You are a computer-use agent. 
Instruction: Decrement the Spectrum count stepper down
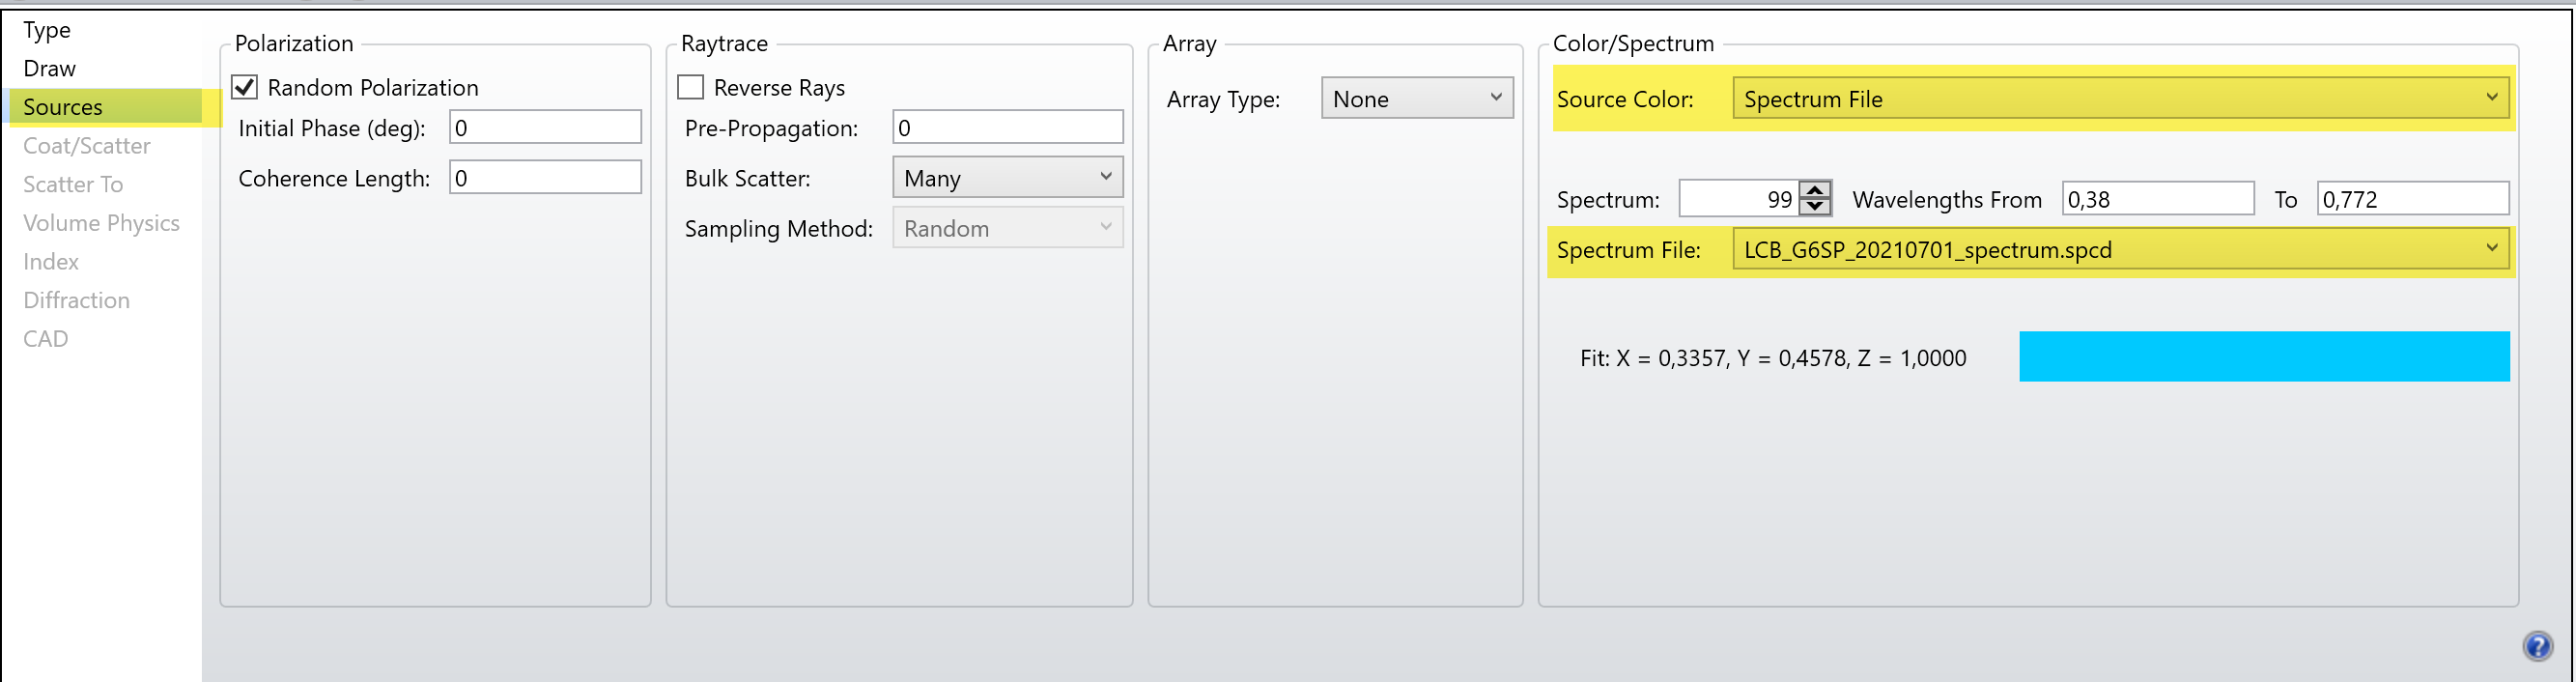[1815, 207]
